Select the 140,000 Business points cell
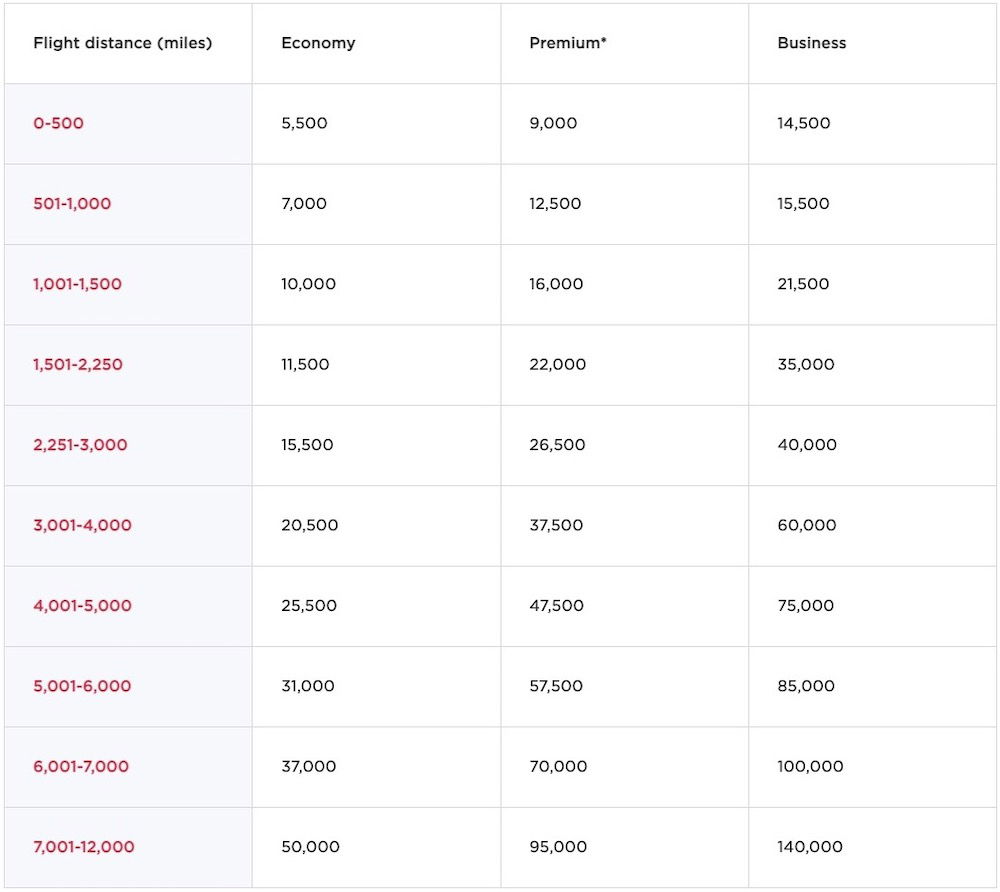 (x=810, y=847)
